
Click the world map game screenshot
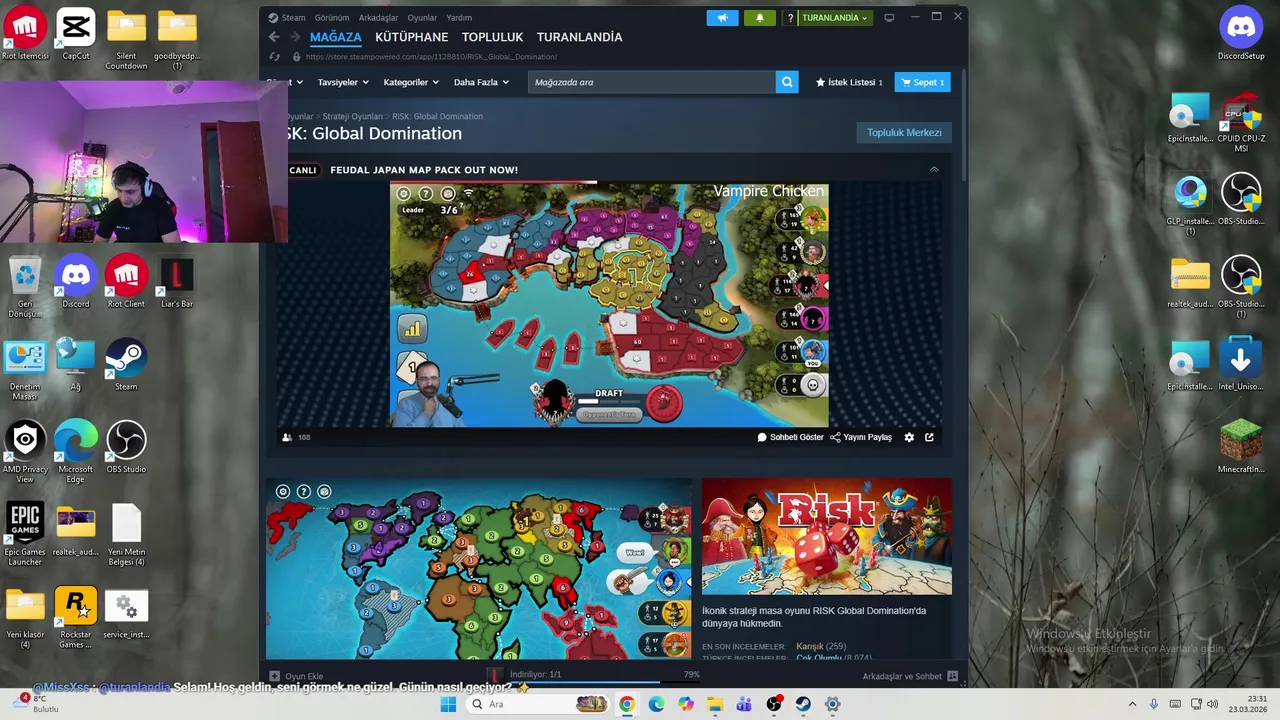pos(478,568)
